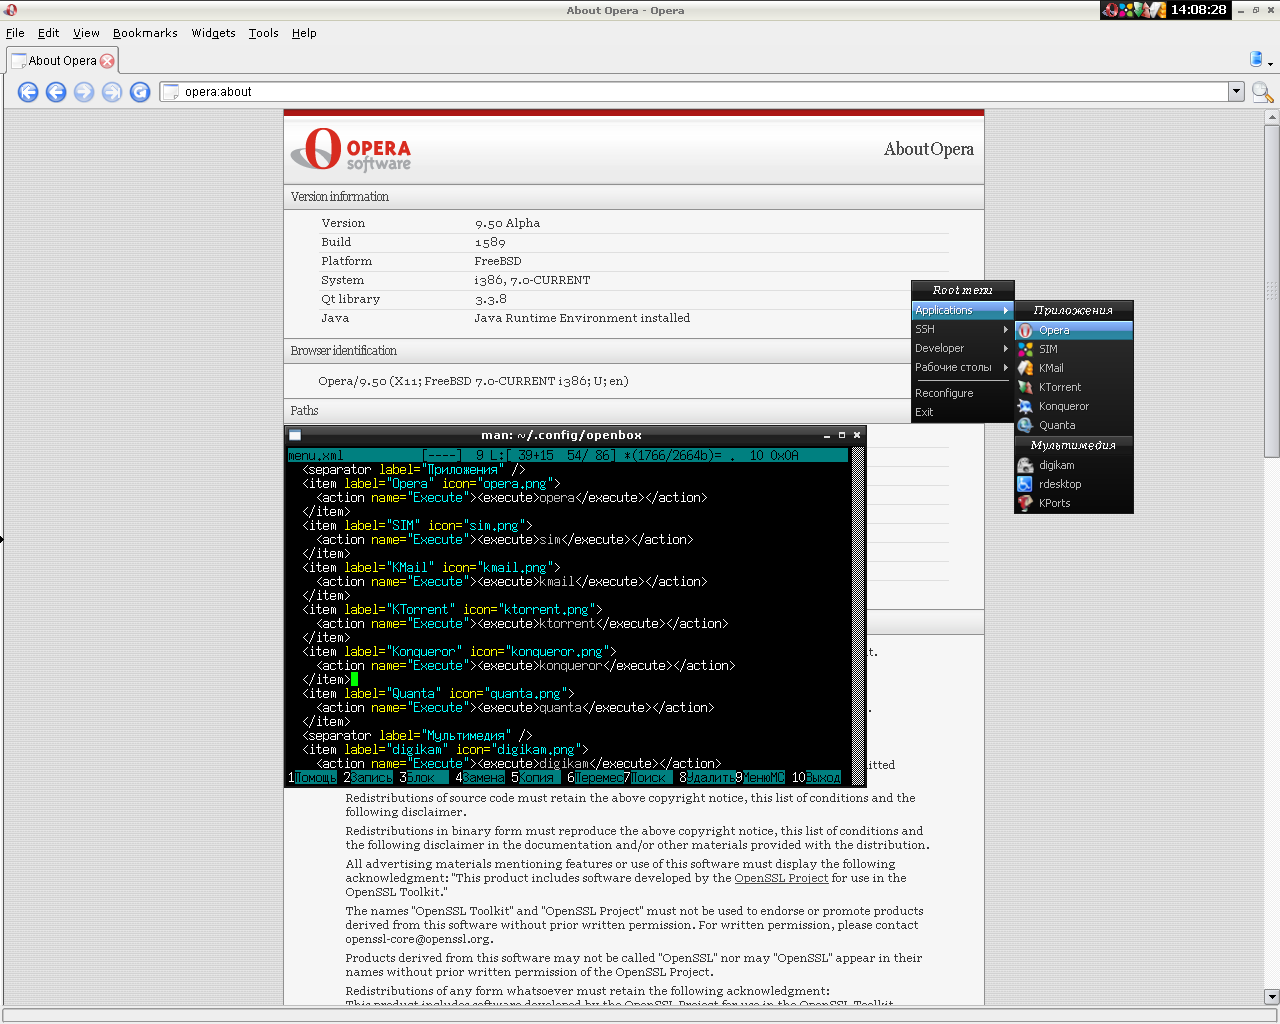Click the terminal window menu icon in its title bar
Screen dimensions: 1280x1024
tap(295, 436)
